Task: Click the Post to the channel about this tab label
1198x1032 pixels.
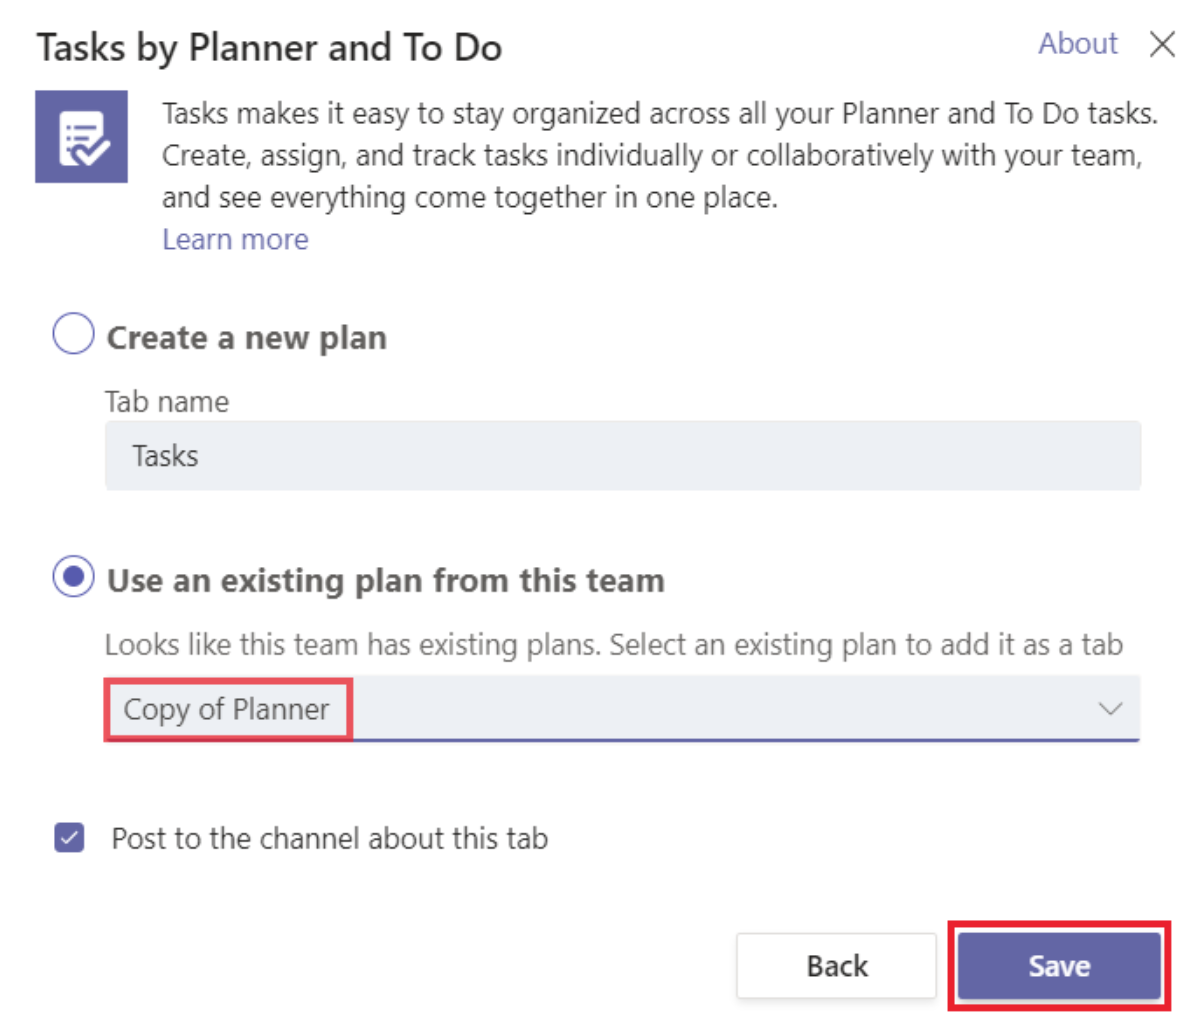Action: click(x=329, y=838)
